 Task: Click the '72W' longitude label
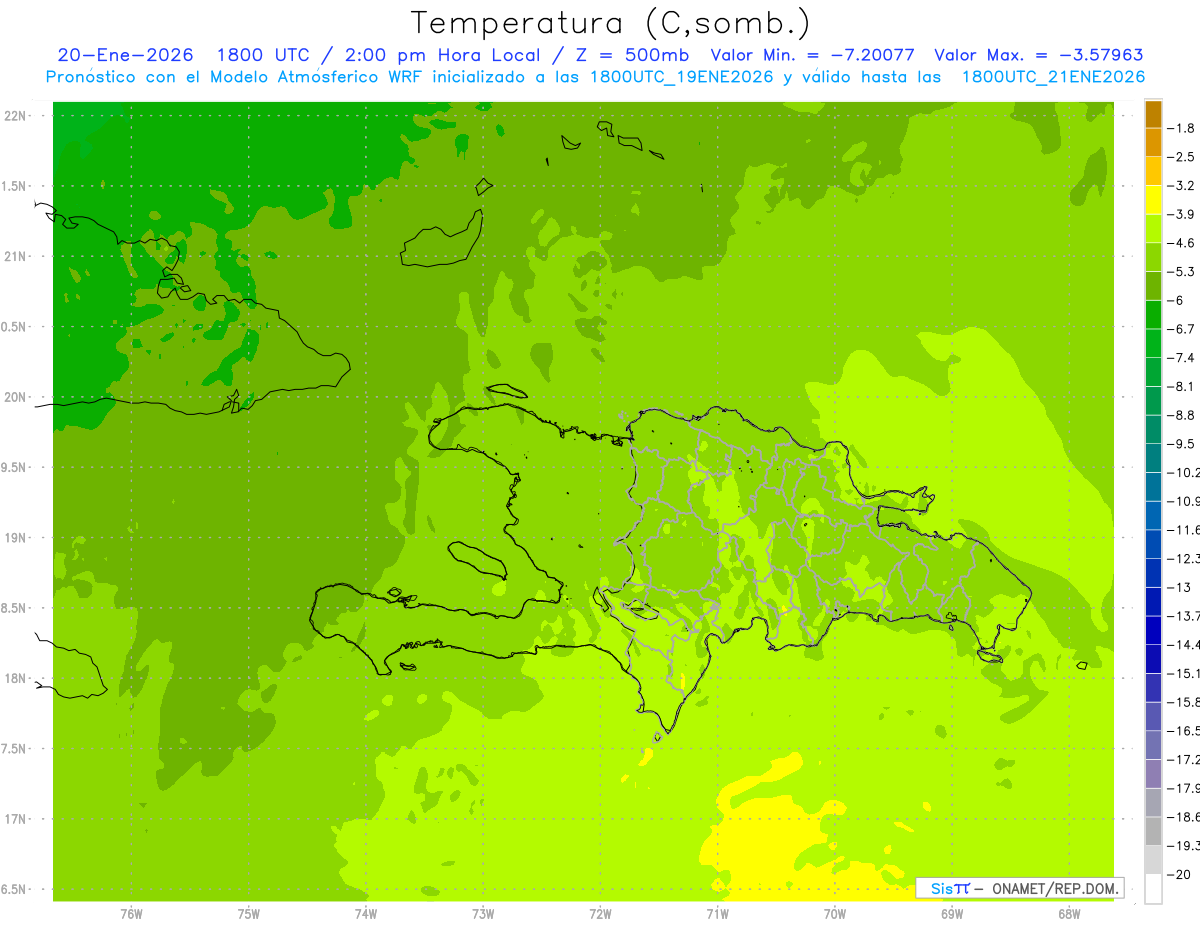(600, 914)
